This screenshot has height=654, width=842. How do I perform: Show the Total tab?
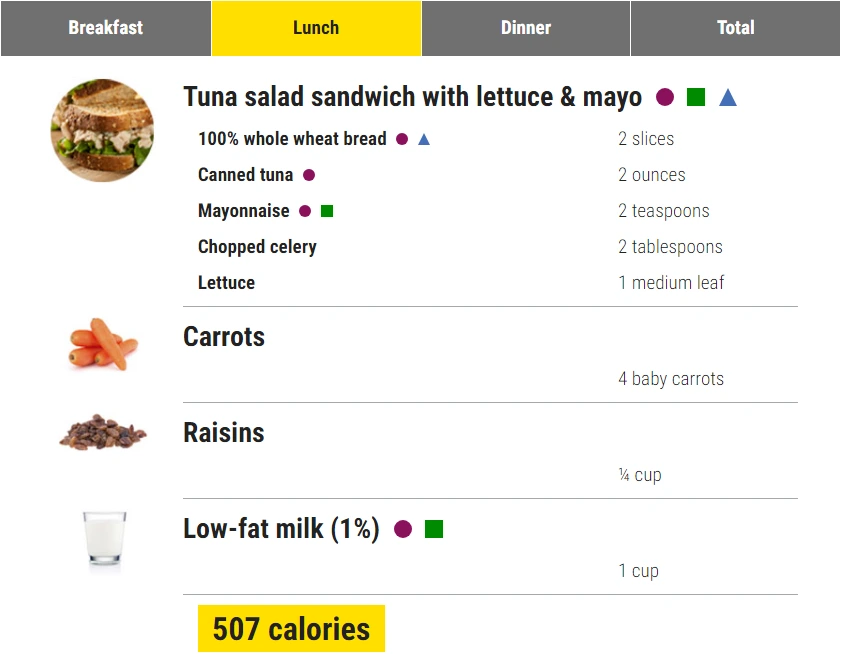tap(736, 28)
